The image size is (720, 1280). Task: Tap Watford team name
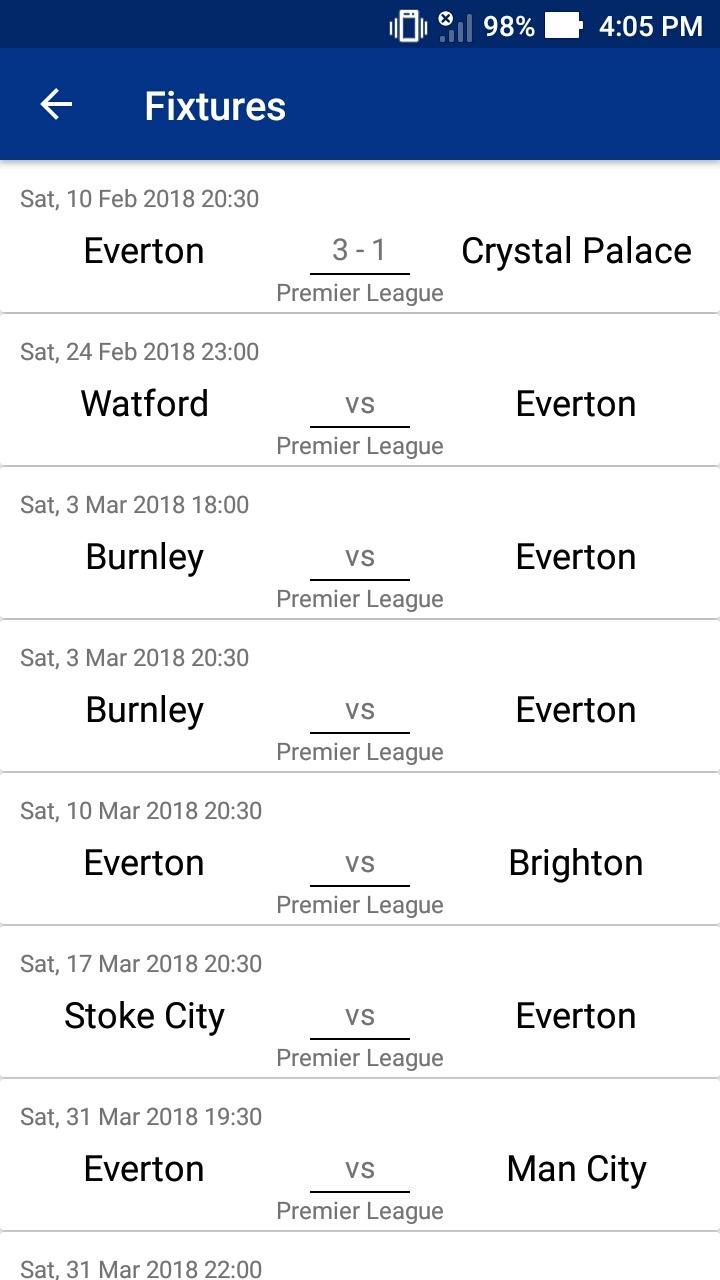coord(144,404)
